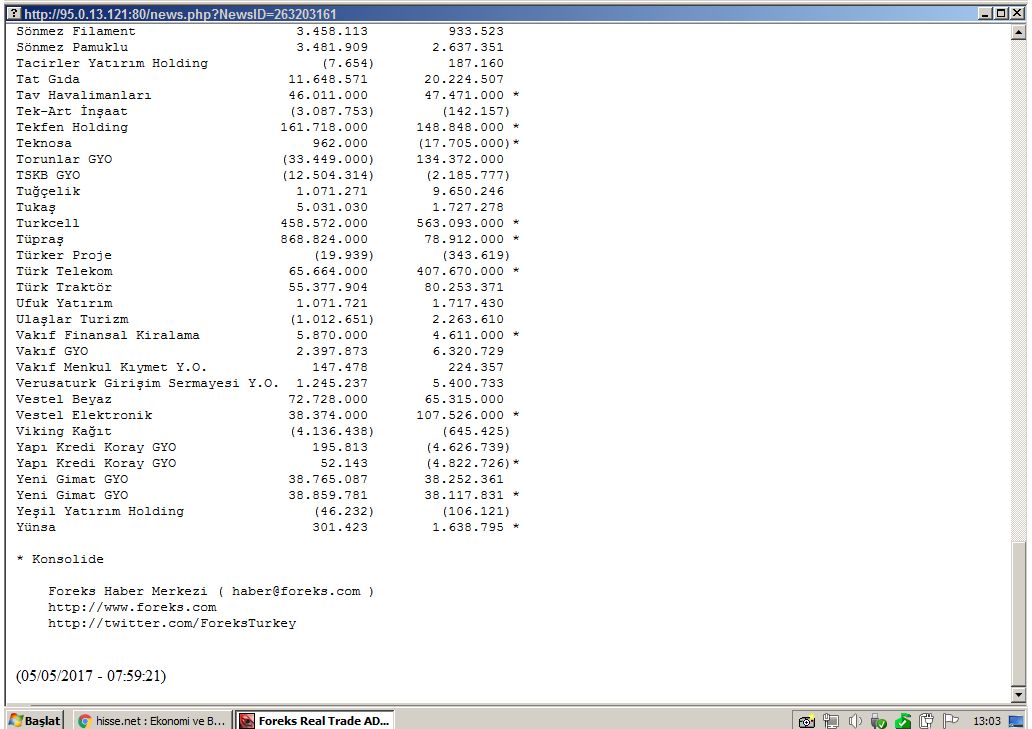Click the Tekfen Holding value 161.718.000
1032x729 pixels.
(x=324, y=127)
